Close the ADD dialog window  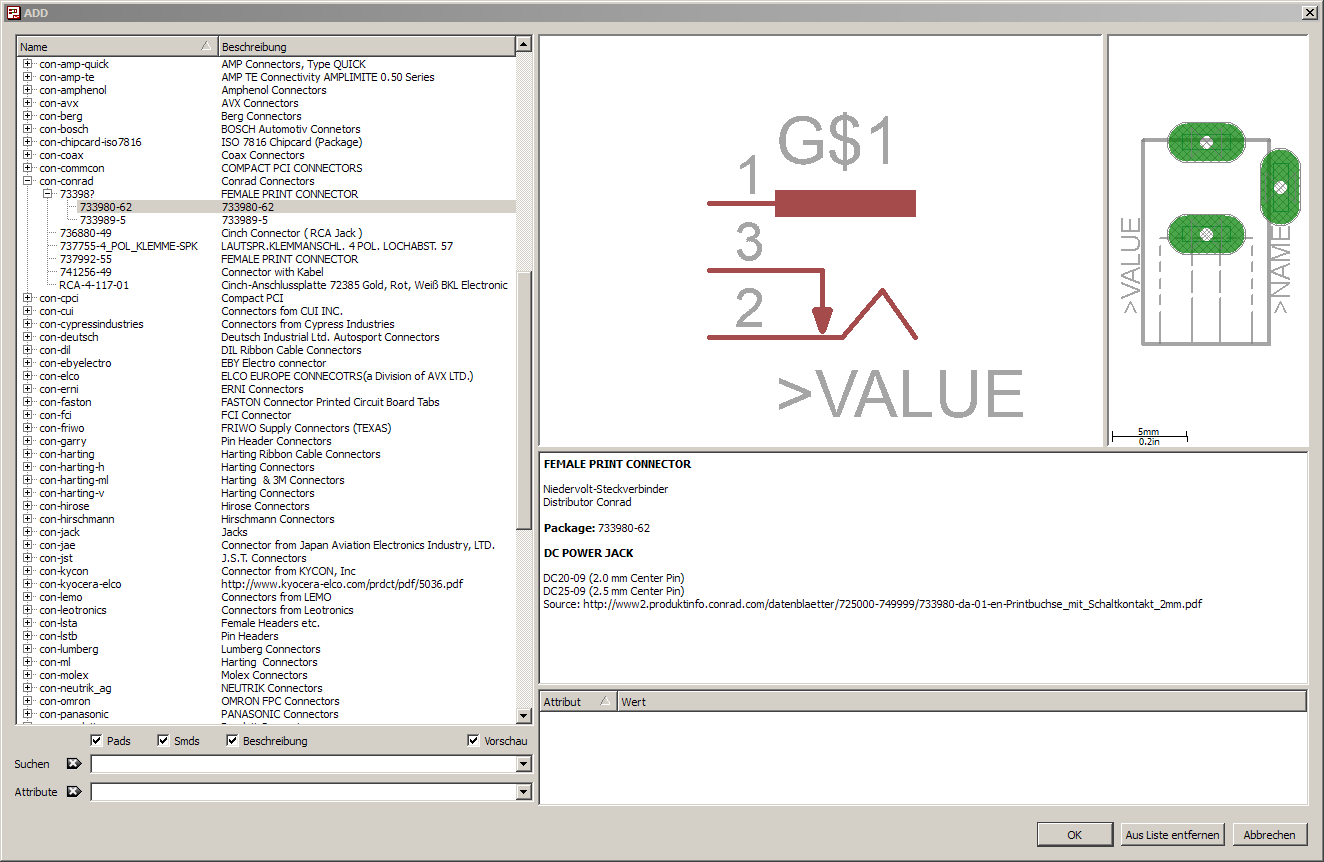[x=1309, y=12]
